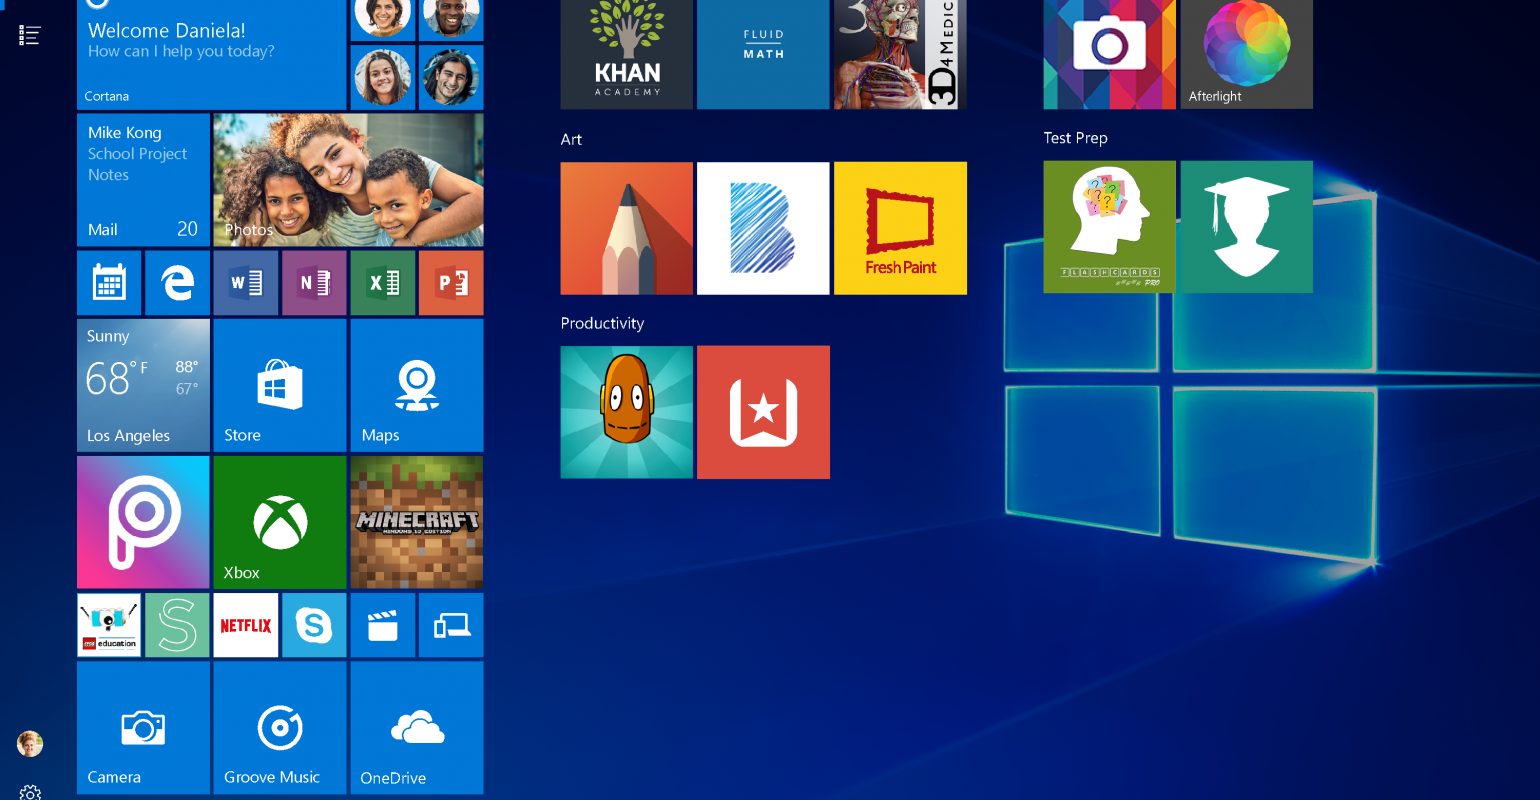Viewport: 1540px width, 800px height.
Task: Open the OneNote tile
Action: pyautogui.click(x=314, y=283)
